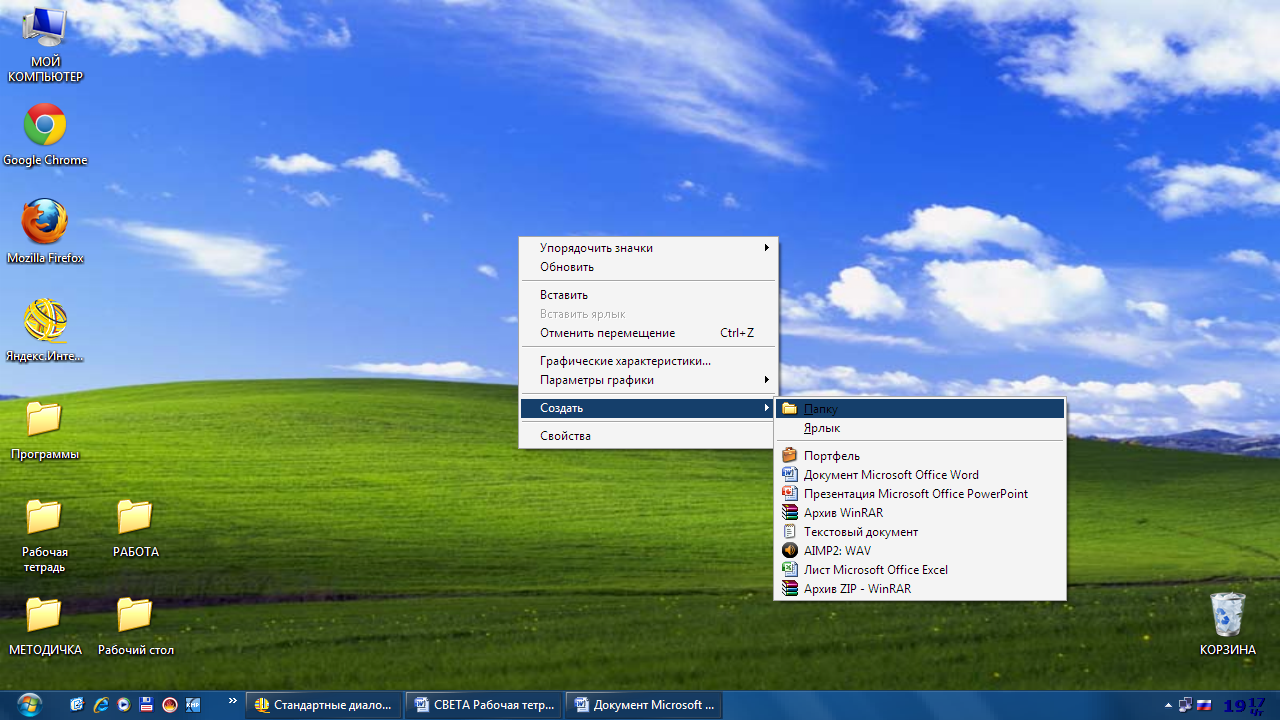Open the МОЙ КОМПЬЮТЕР desktop icon
The height and width of the screenshot is (720, 1280).
click(x=44, y=44)
